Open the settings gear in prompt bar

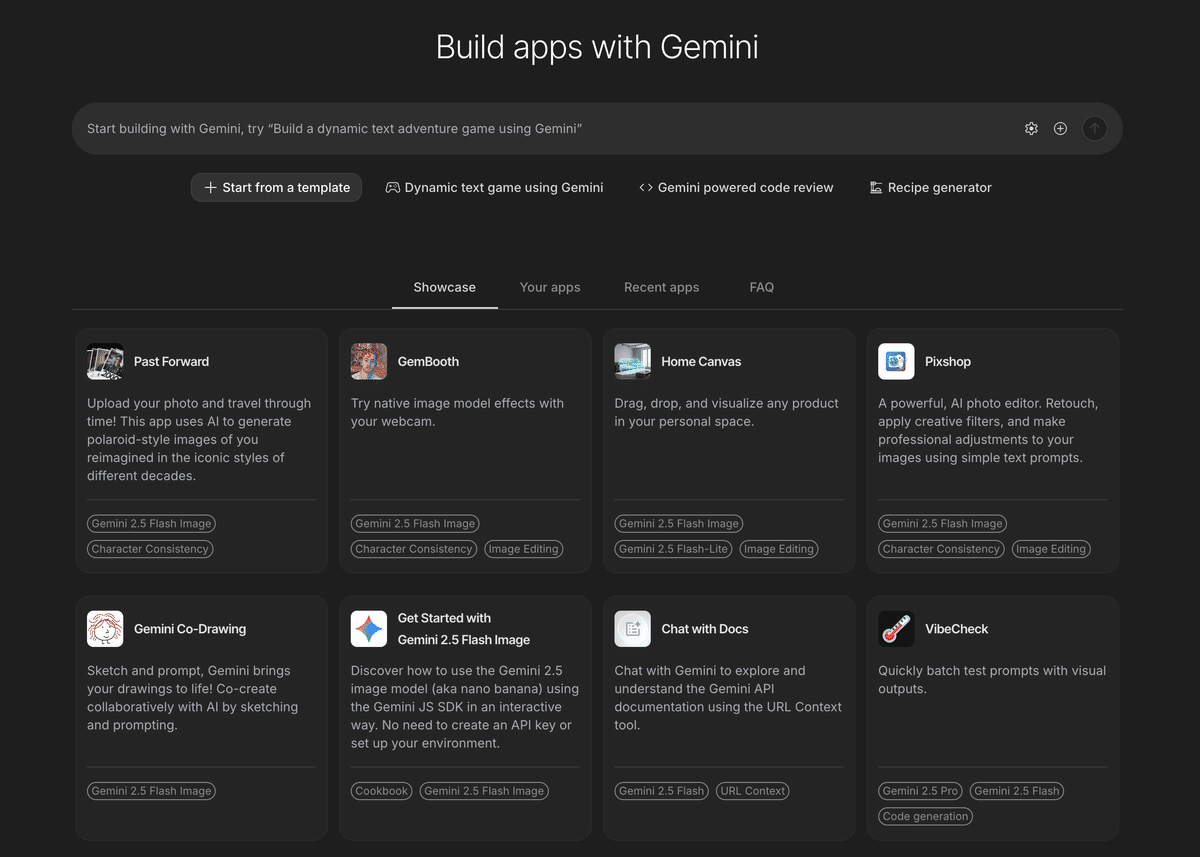click(1031, 129)
